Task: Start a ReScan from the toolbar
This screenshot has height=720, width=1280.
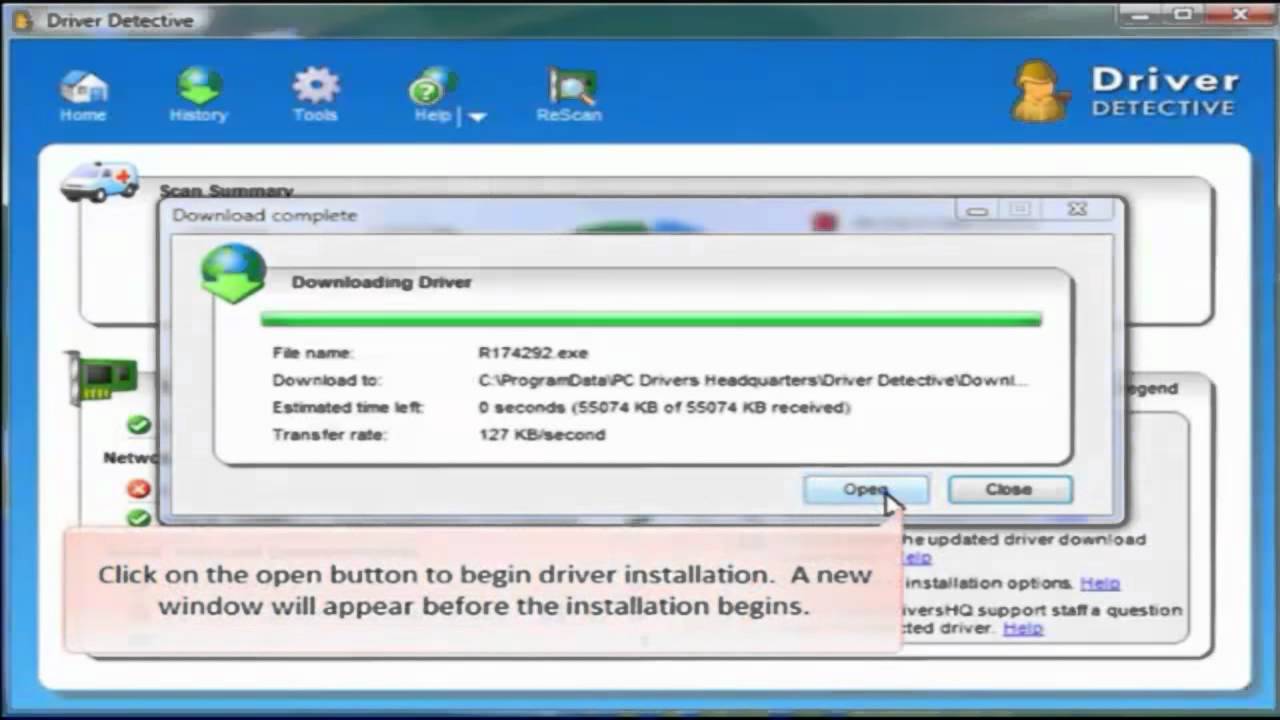Action: [x=569, y=96]
